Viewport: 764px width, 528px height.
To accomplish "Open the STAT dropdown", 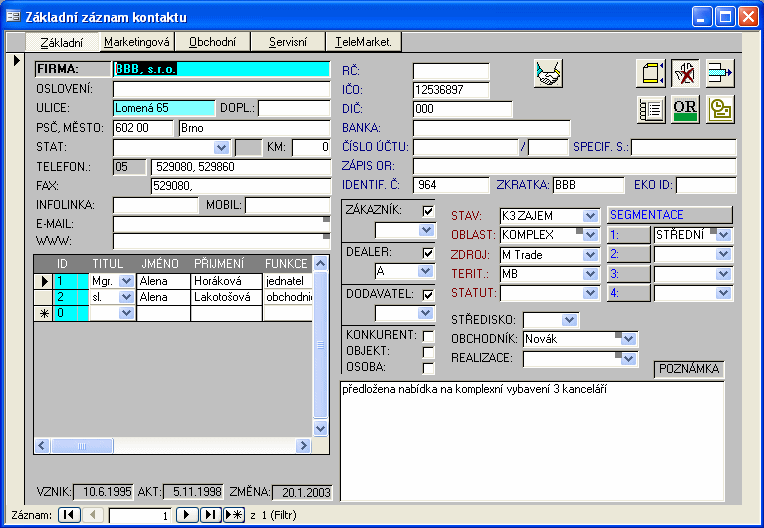I will coord(221,148).
